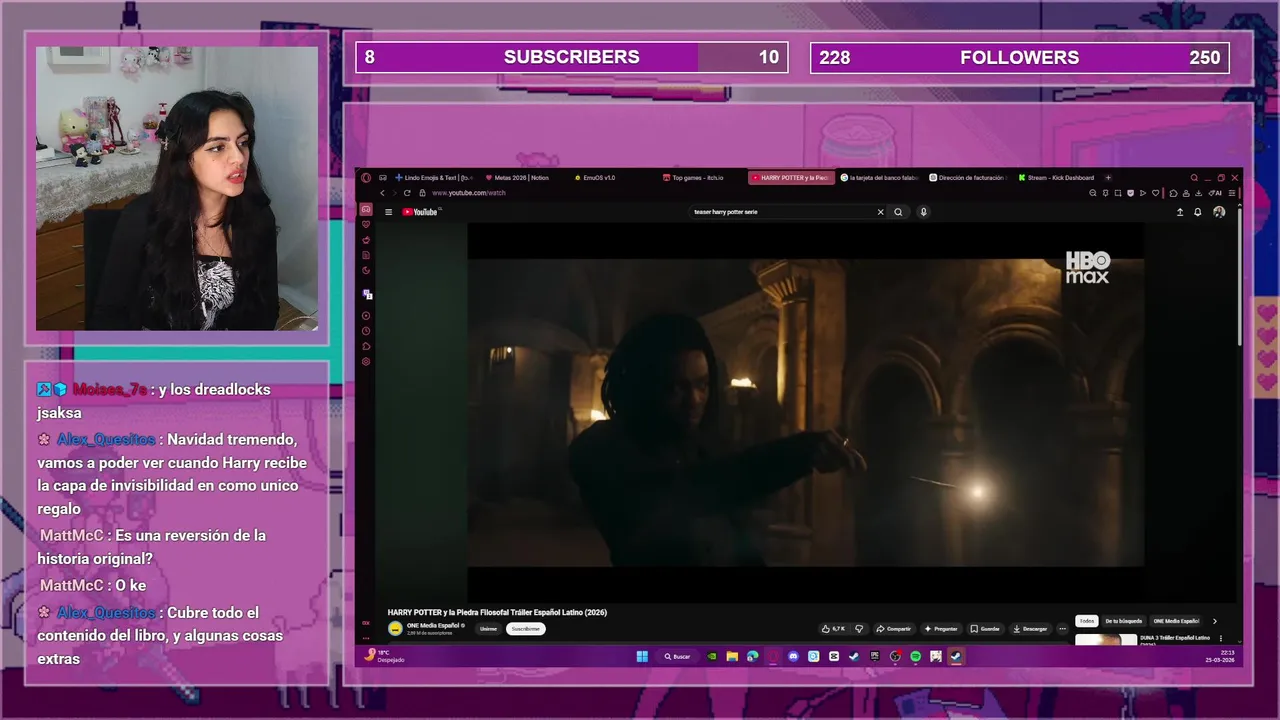Open the settings gear in Opera sidebar

pos(366,361)
